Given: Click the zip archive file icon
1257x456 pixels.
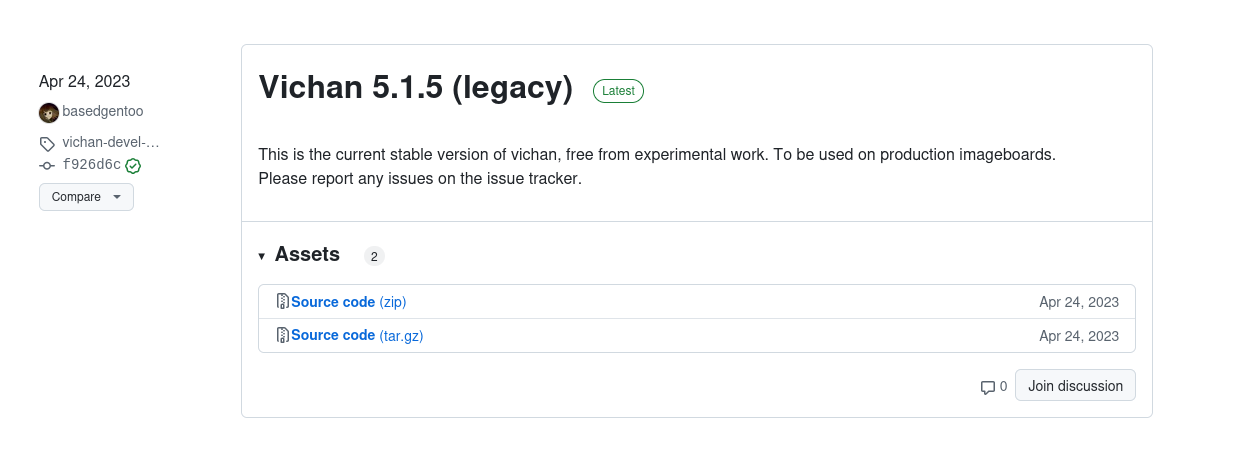Looking at the screenshot, I should click(283, 302).
